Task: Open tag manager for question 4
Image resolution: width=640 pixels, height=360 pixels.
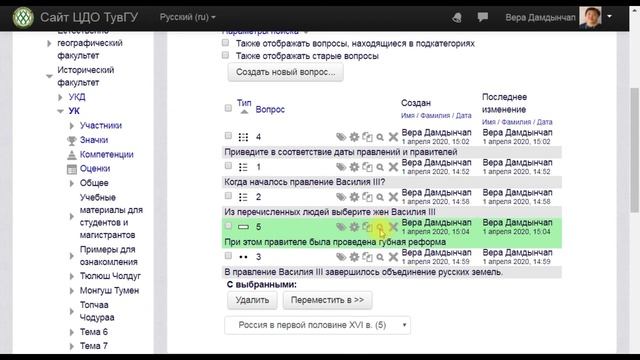Action: click(341, 137)
